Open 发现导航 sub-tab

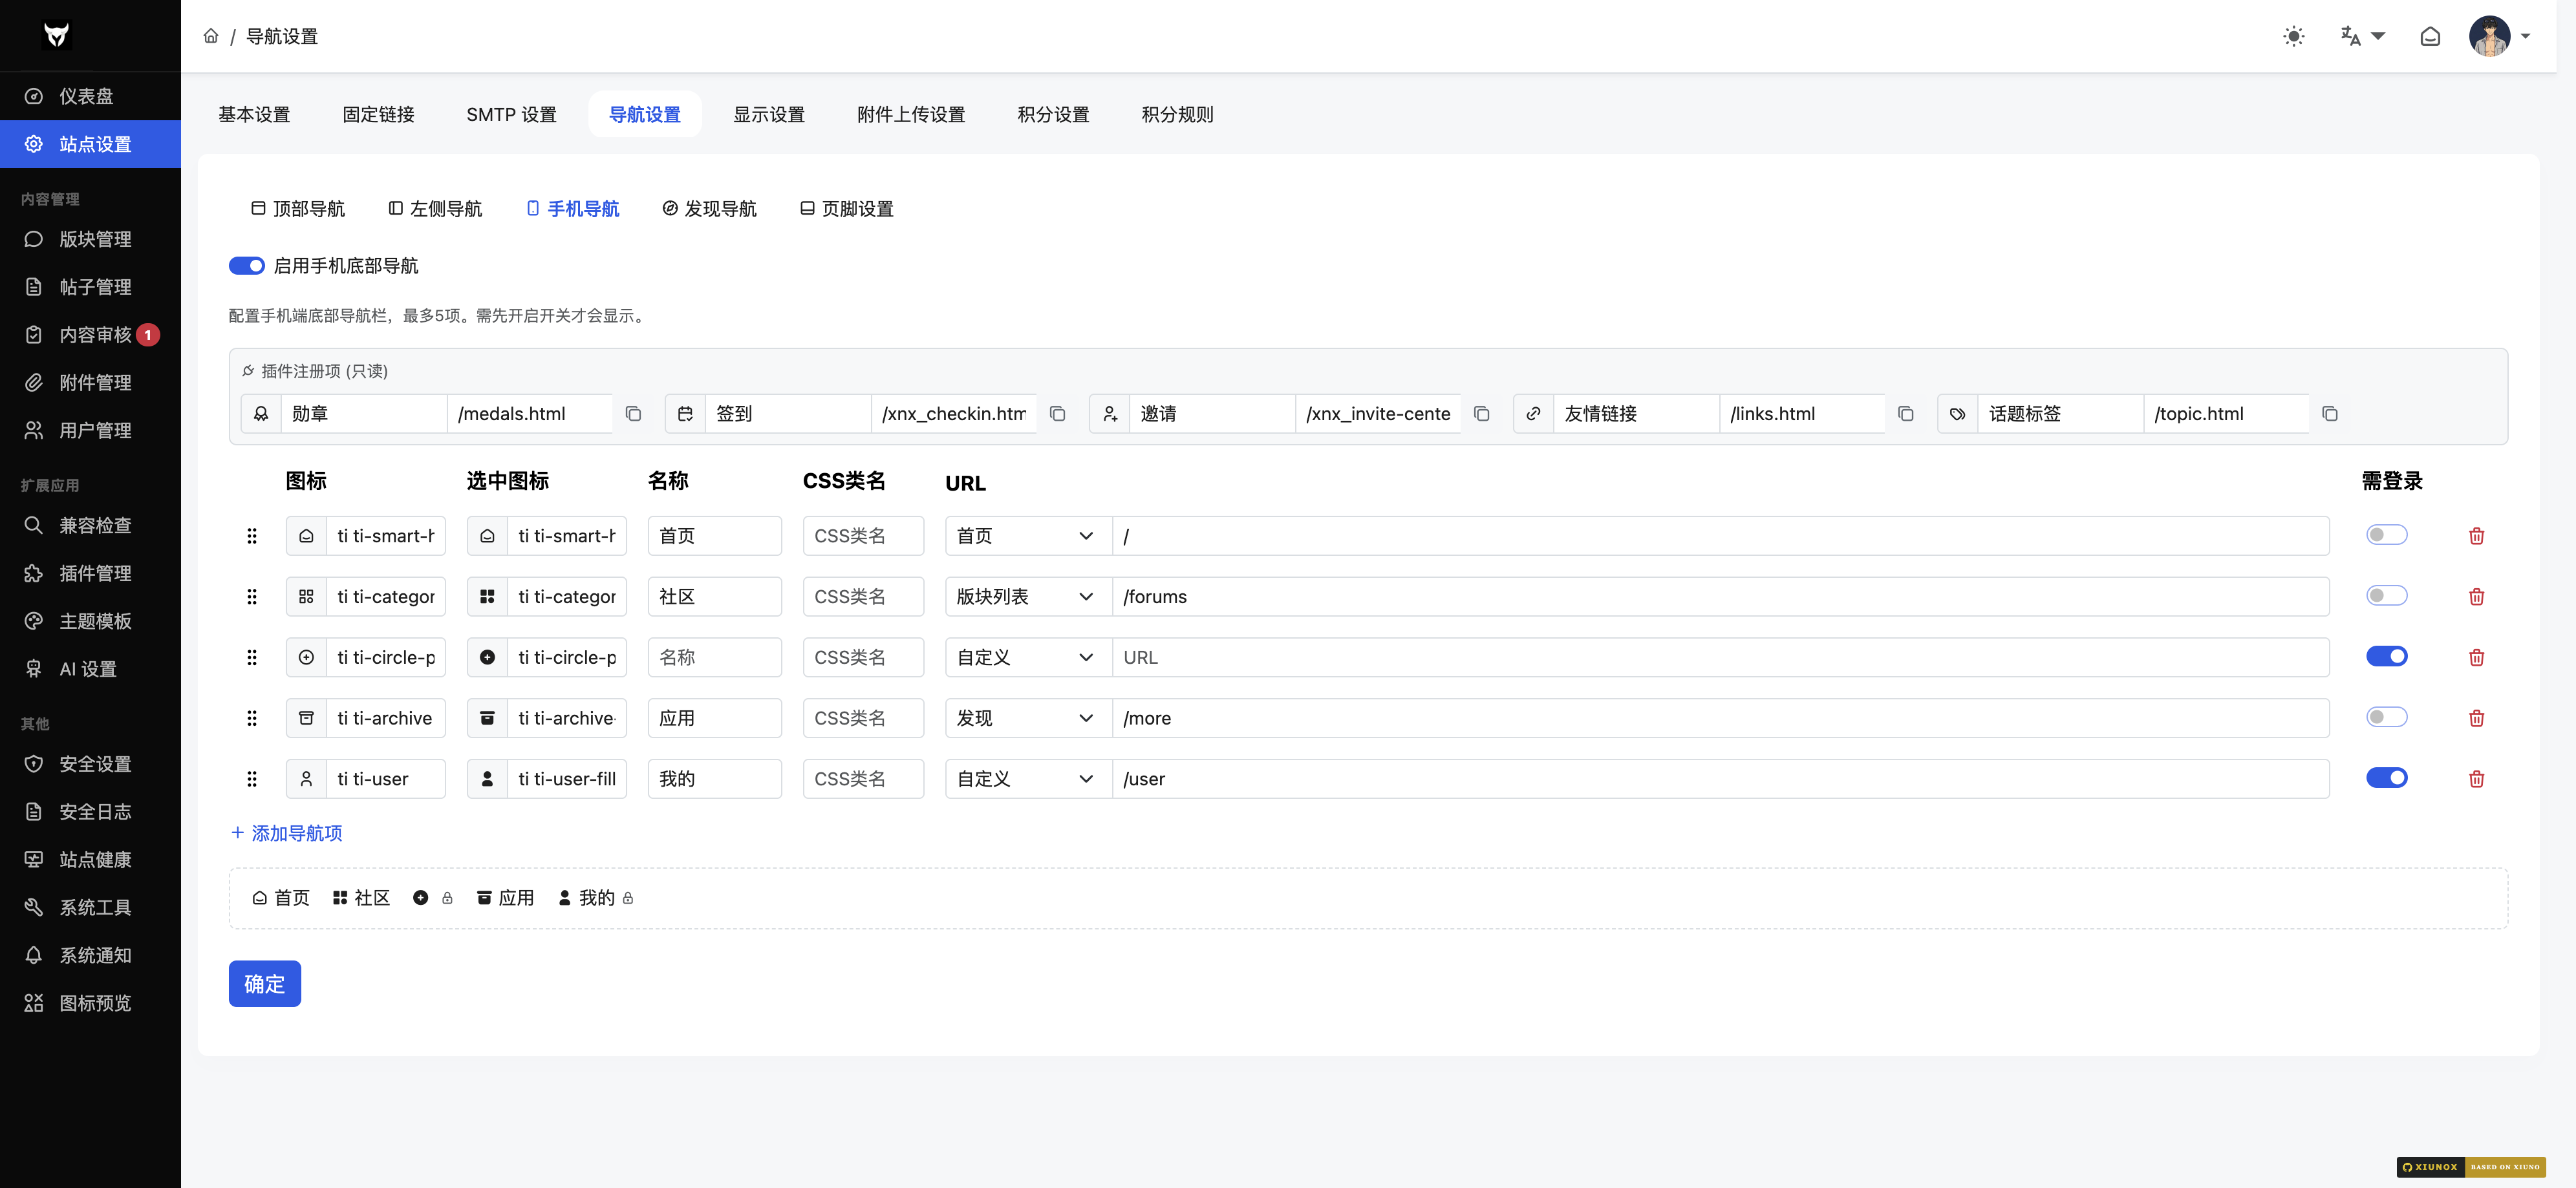coord(710,209)
